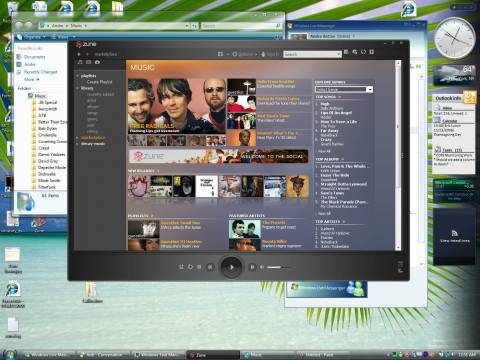Open top song Crazy

326,140
